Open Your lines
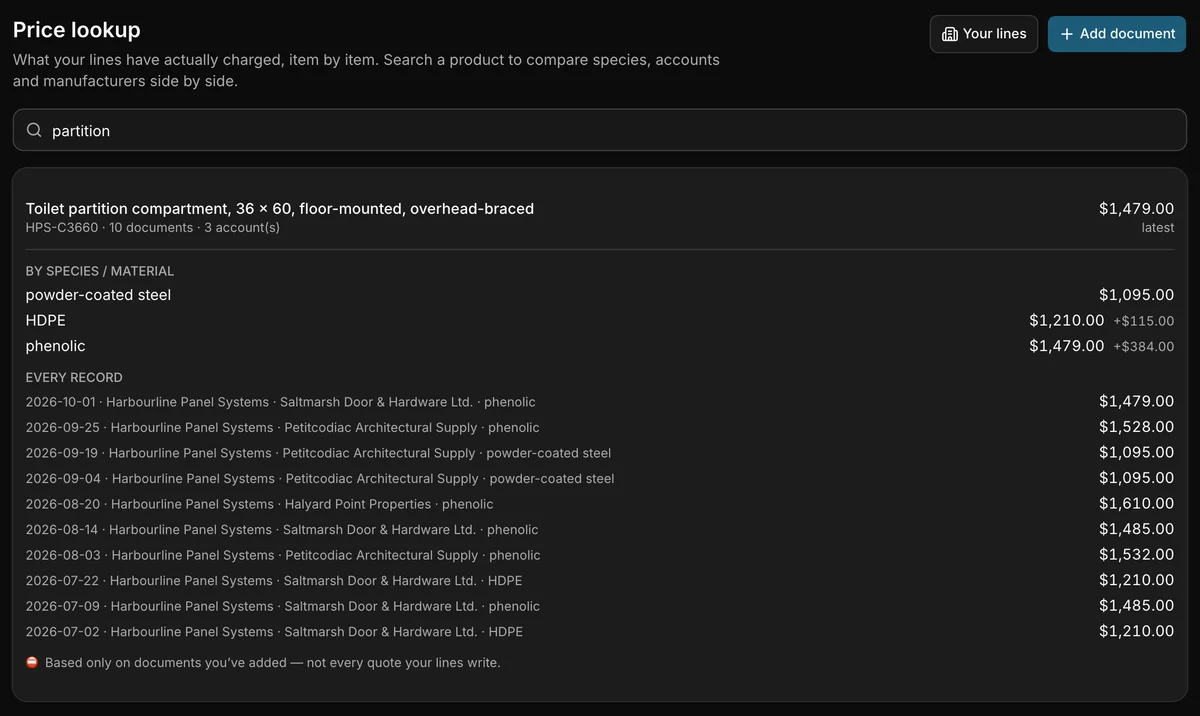This screenshot has height=716, width=1200. point(984,34)
